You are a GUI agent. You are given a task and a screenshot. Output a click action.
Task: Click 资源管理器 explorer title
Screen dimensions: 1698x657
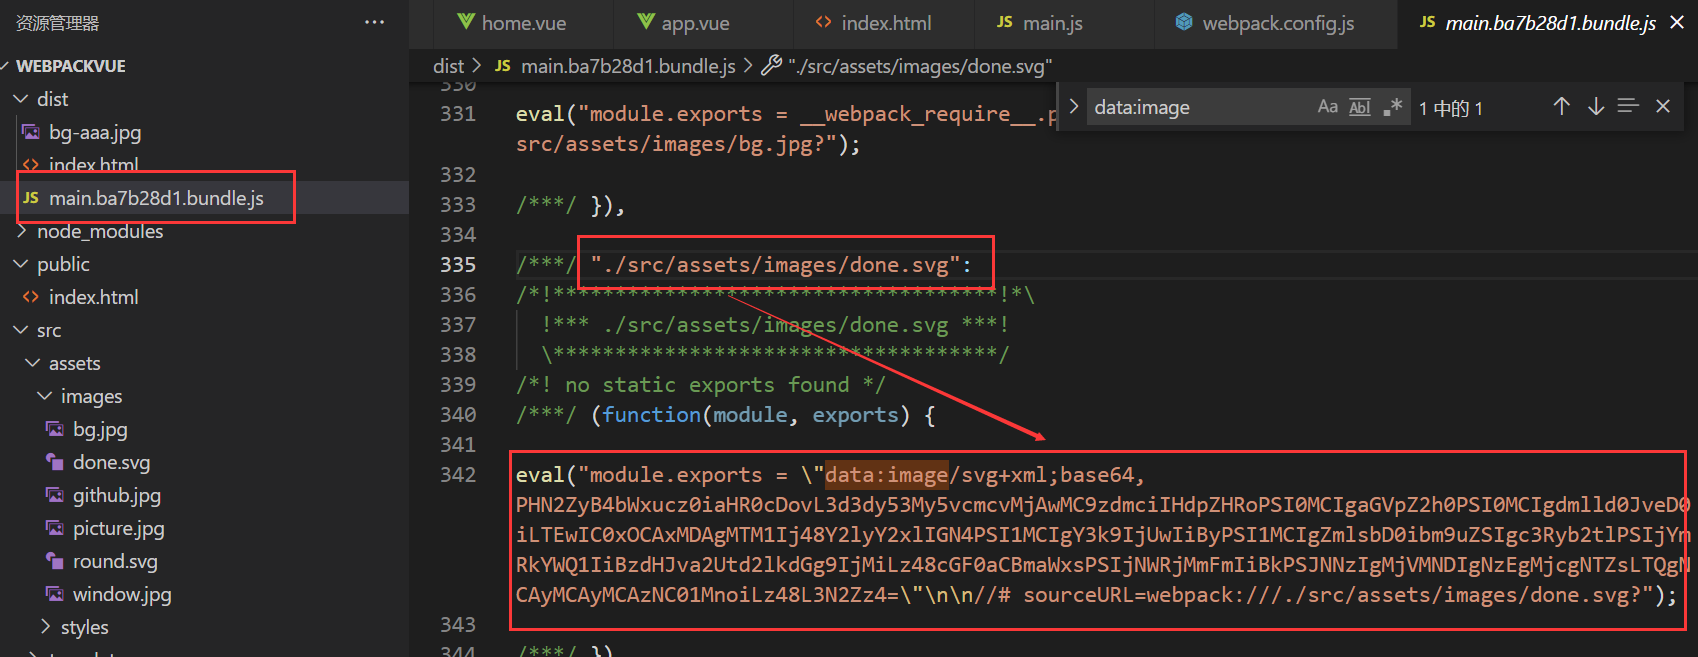[x=58, y=23]
